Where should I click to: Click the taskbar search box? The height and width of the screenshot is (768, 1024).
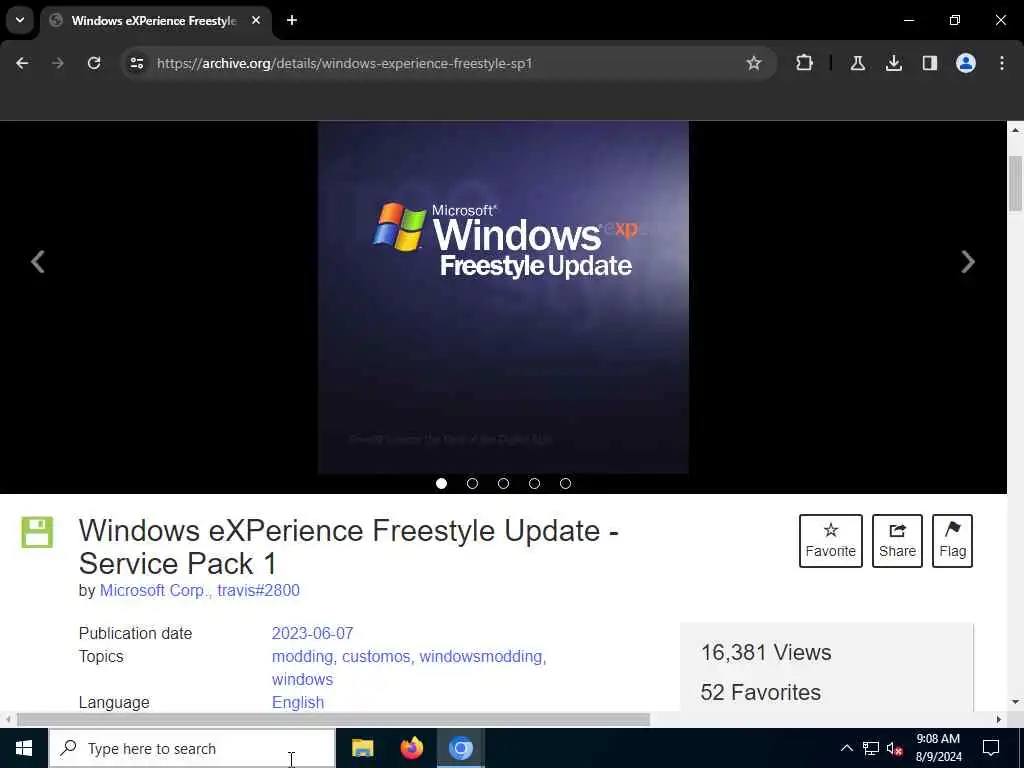(x=192, y=748)
